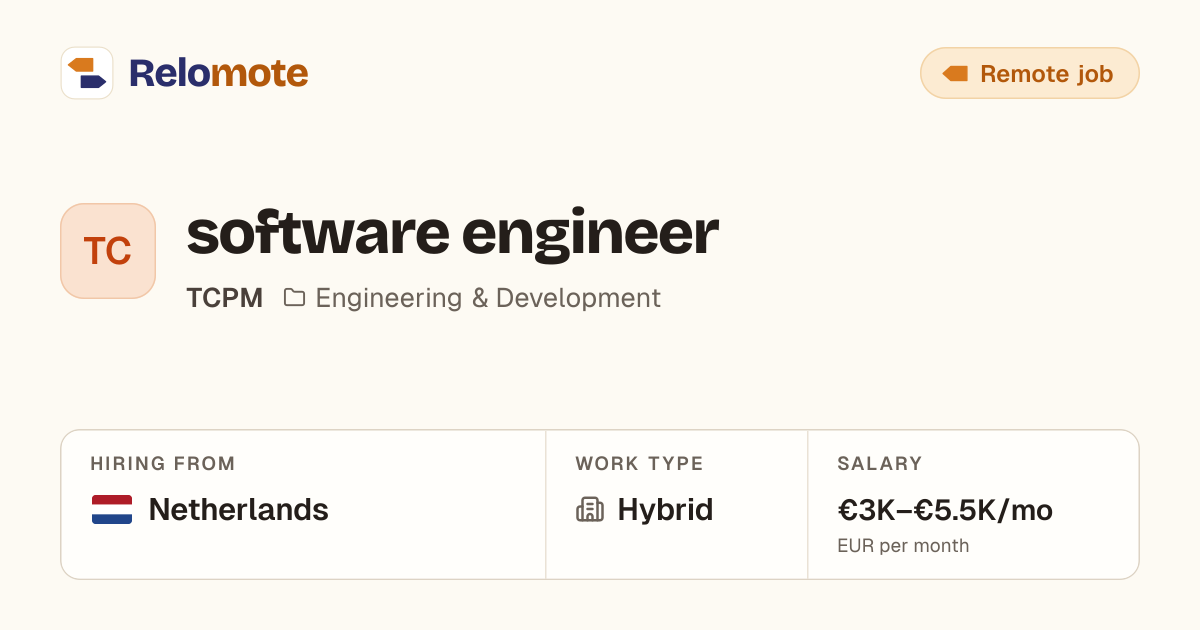Click the SALARY label

(880, 464)
